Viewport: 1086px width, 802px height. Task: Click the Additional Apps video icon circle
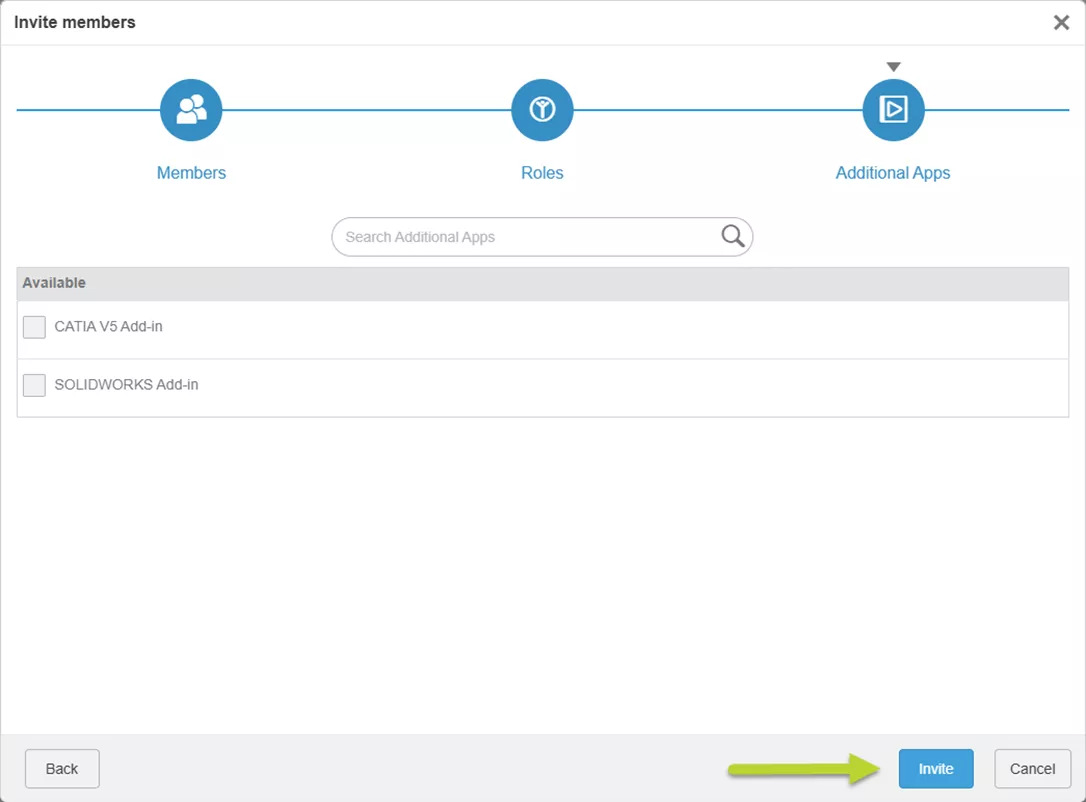[893, 110]
